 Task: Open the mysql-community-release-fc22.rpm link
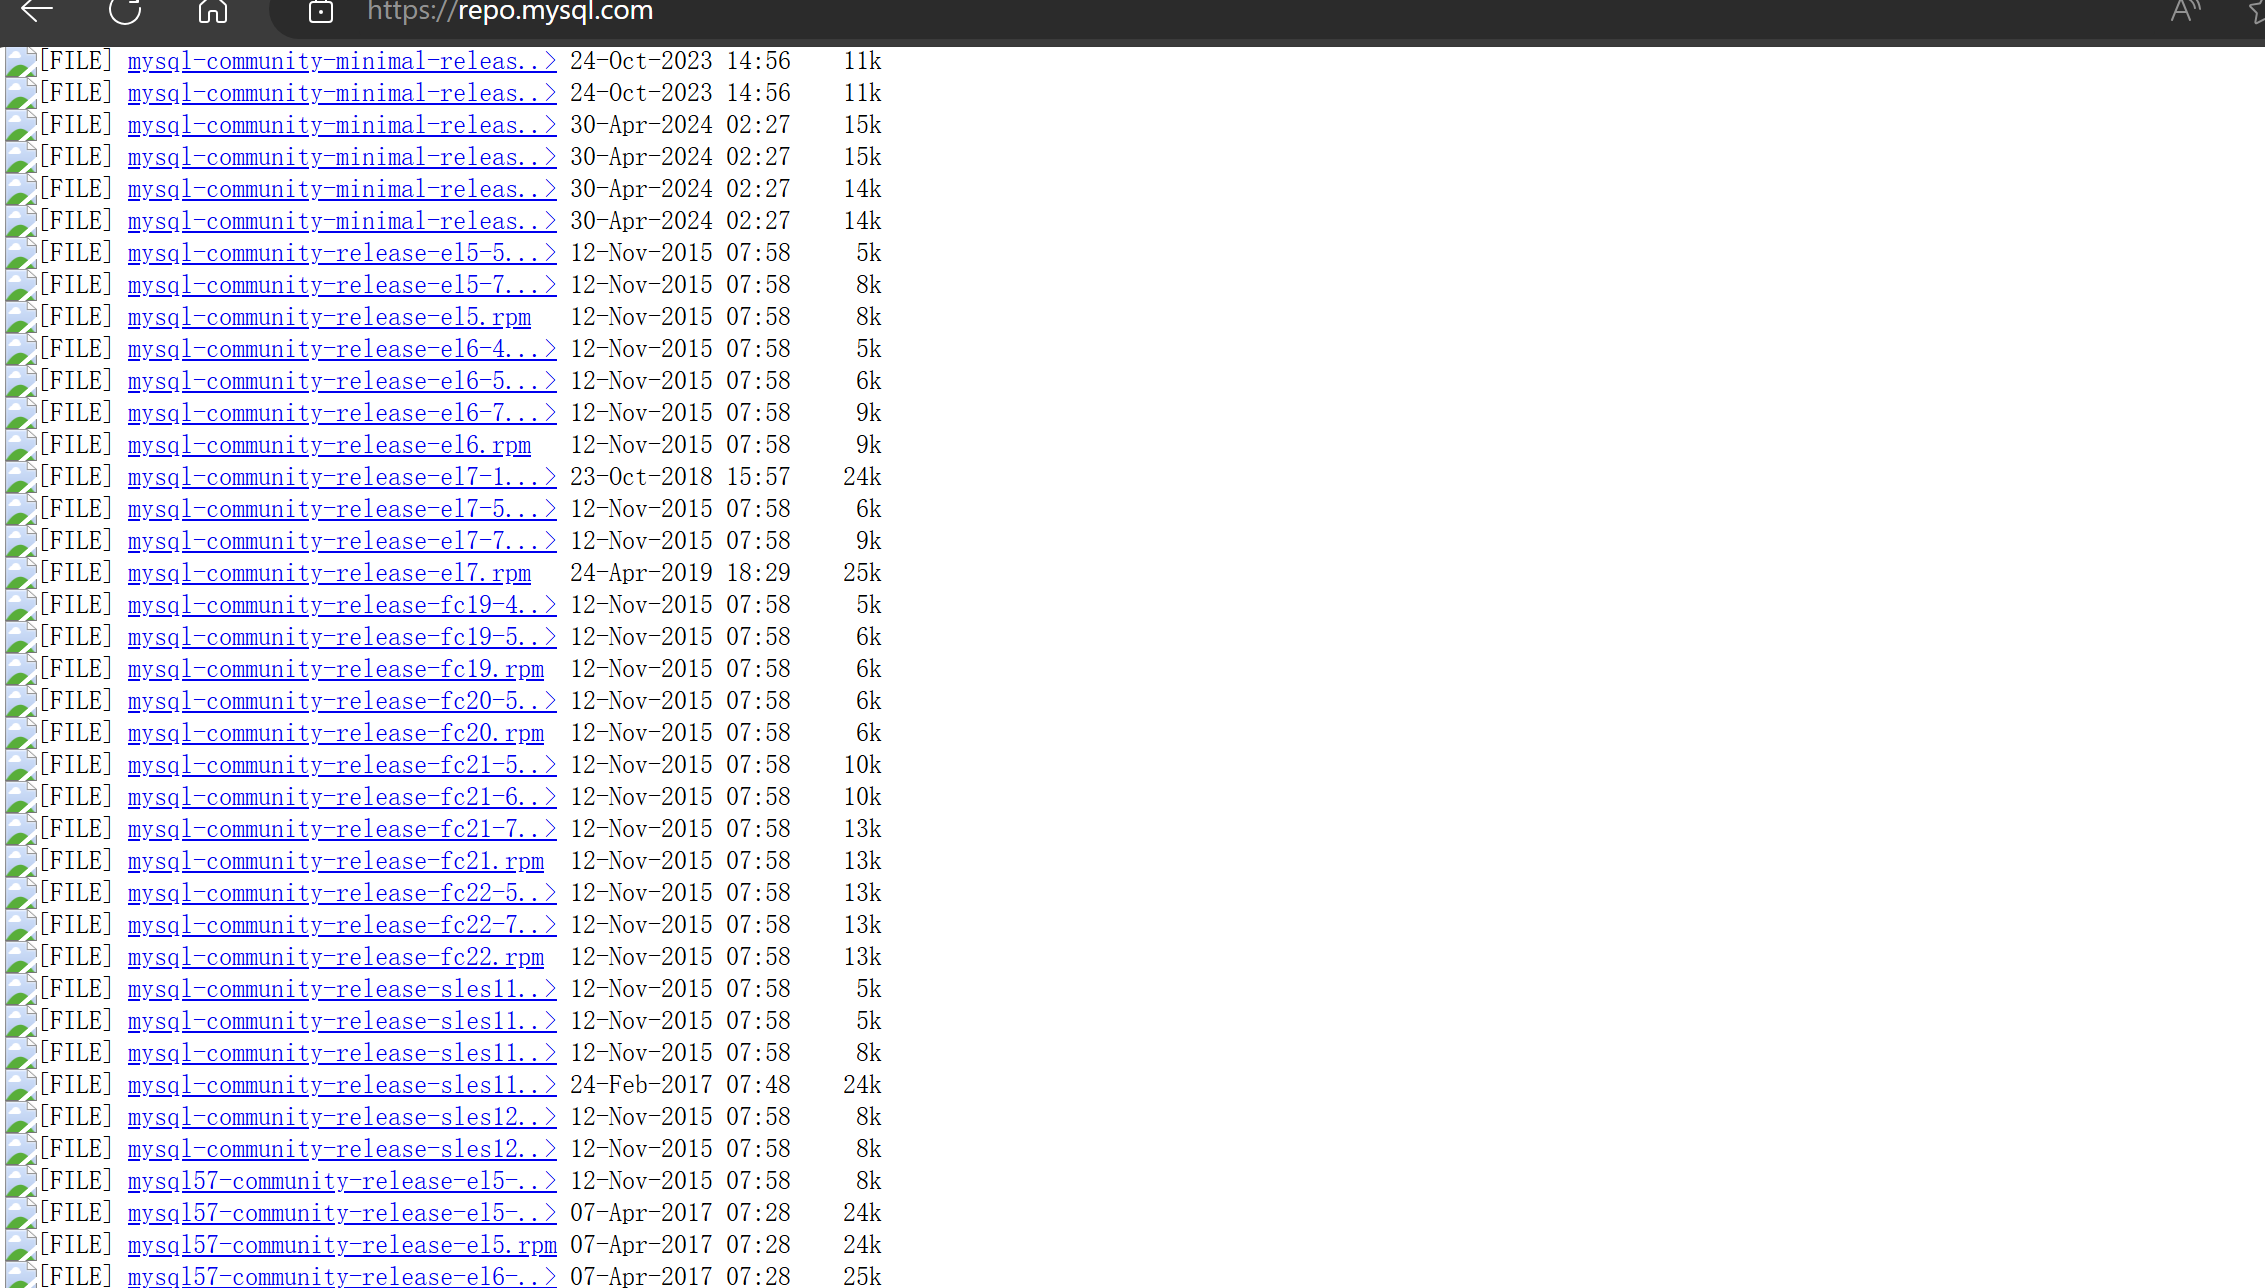tap(335, 957)
